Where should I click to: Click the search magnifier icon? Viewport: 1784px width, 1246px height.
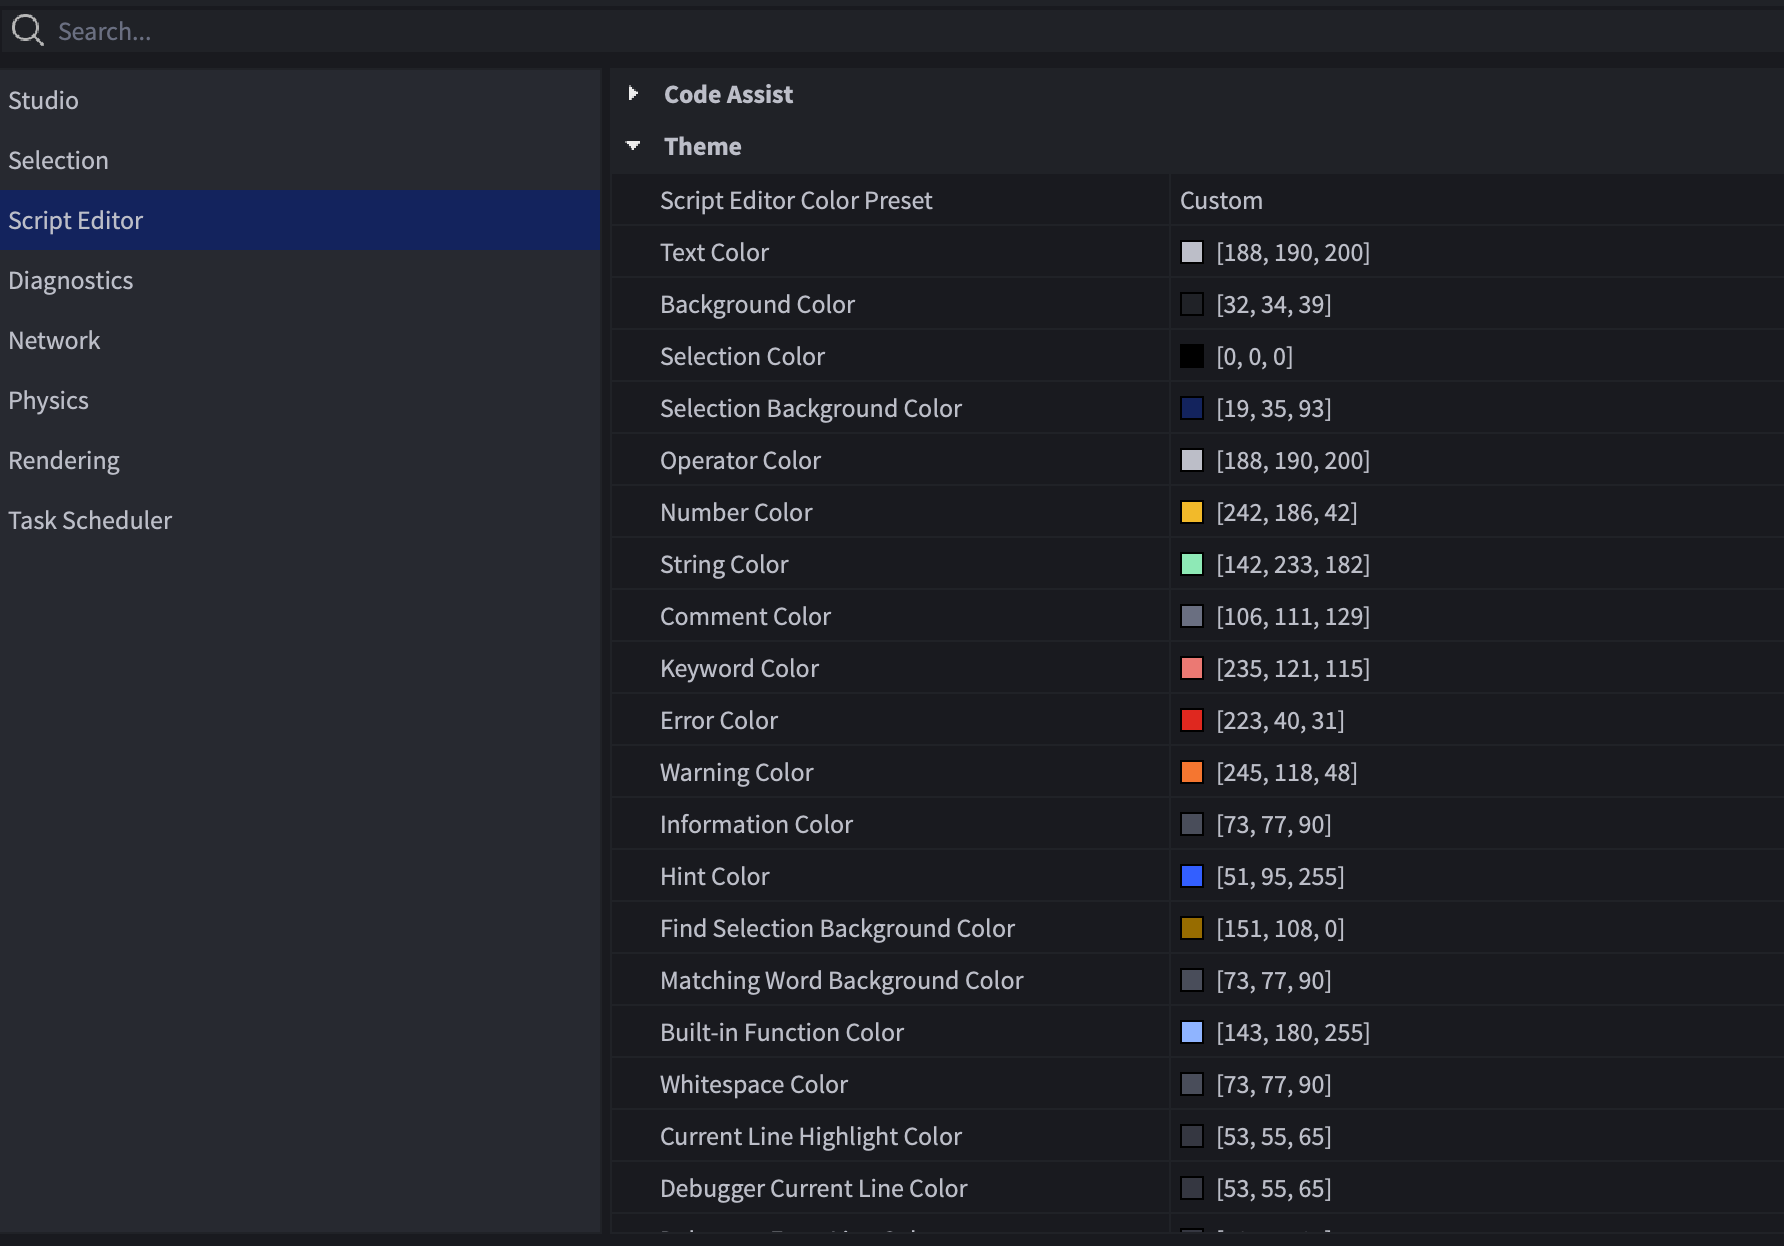[x=27, y=30]
